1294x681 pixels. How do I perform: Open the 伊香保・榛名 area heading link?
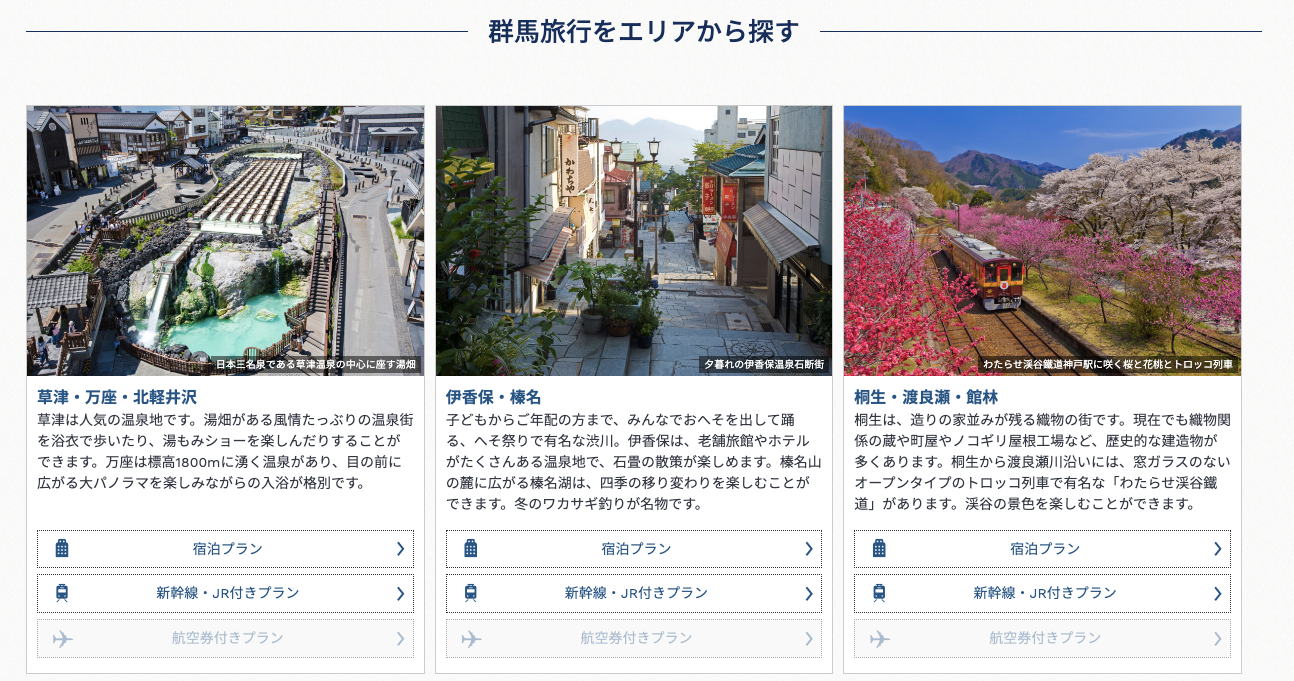coord(493,397)
